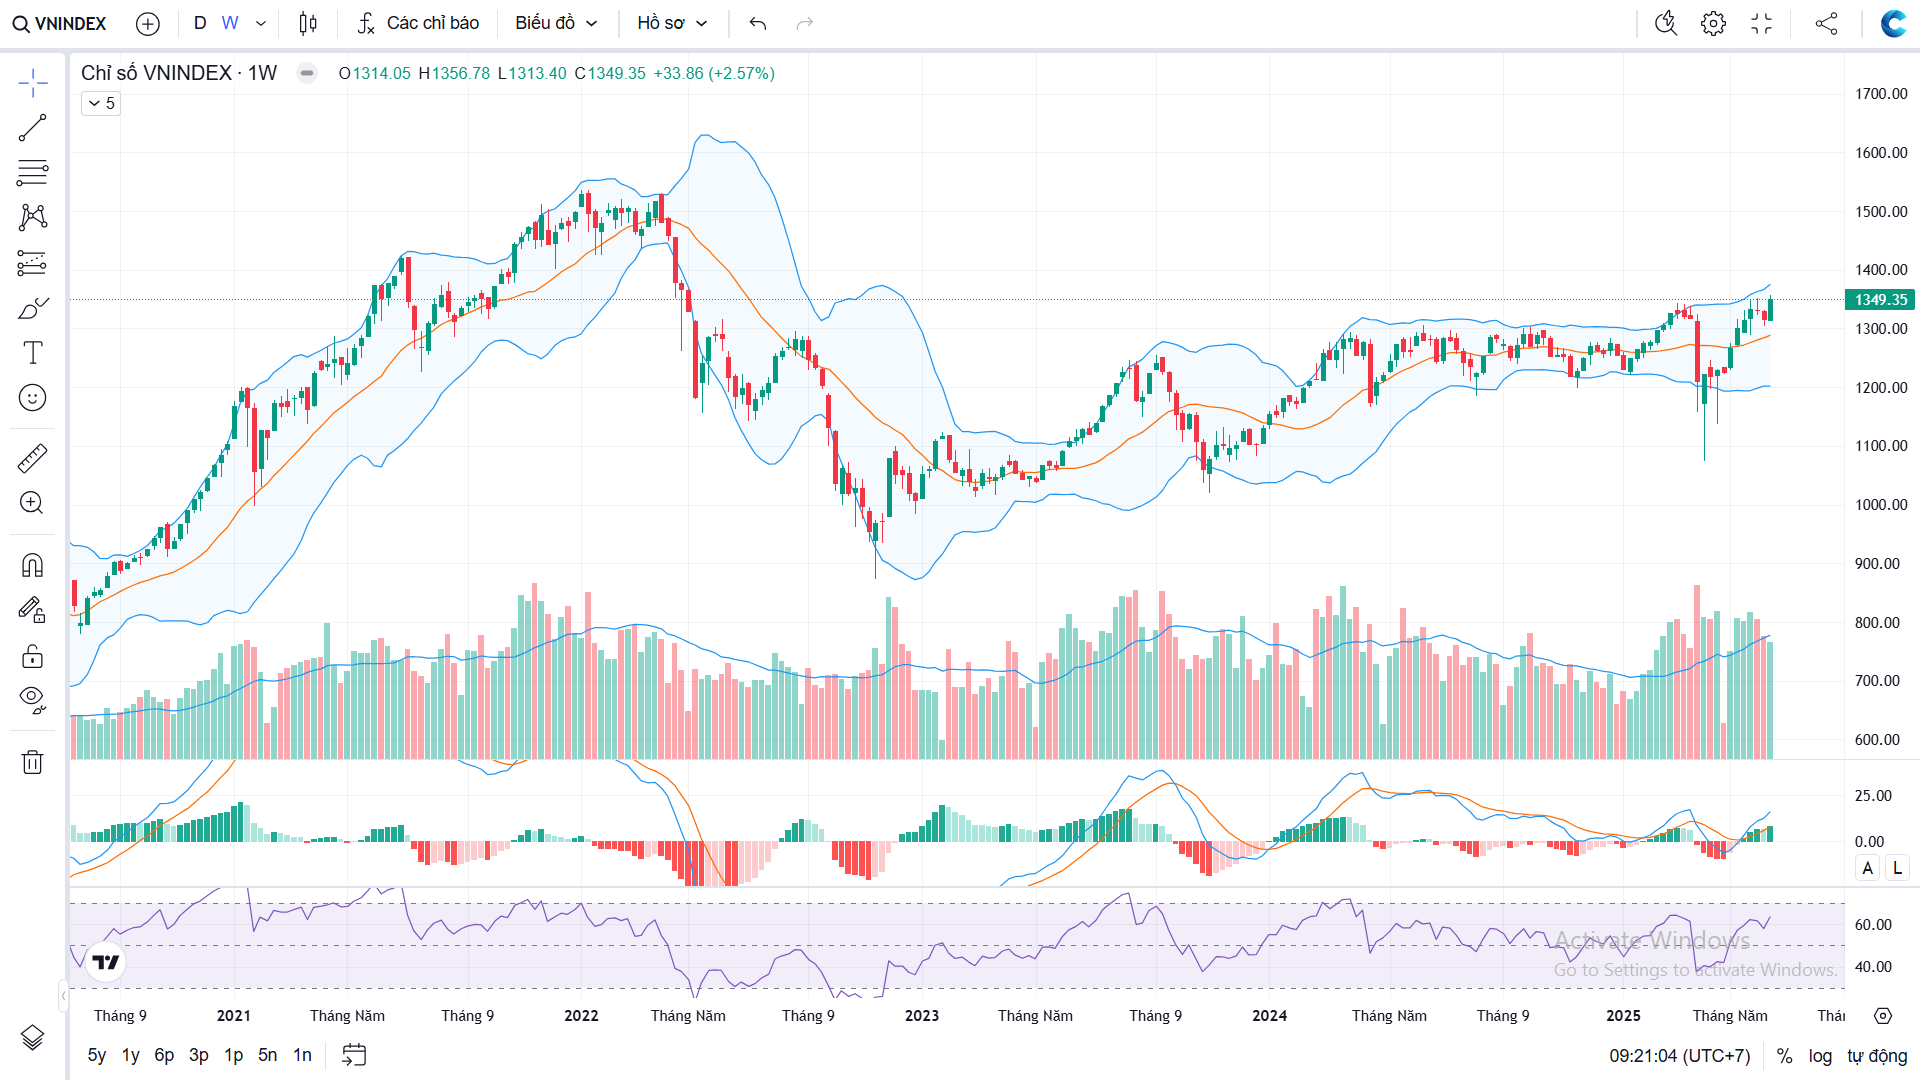Select the Text annotation tool
The height and width of the screenshot is (1080, 1920).
pyautogui.click(x=32, y=352)
